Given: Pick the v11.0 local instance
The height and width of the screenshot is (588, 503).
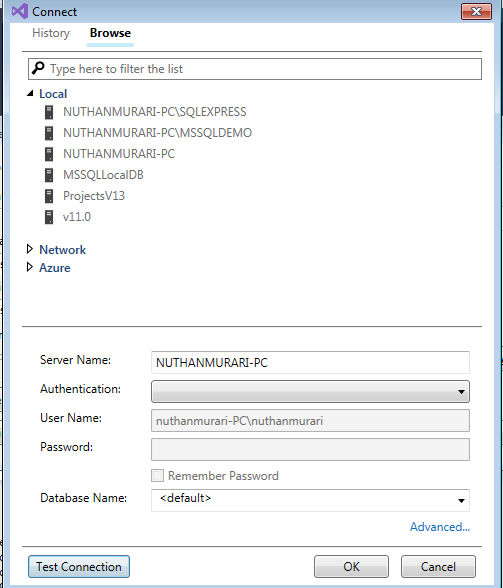Looking at the screenshot, I should 77,217.
